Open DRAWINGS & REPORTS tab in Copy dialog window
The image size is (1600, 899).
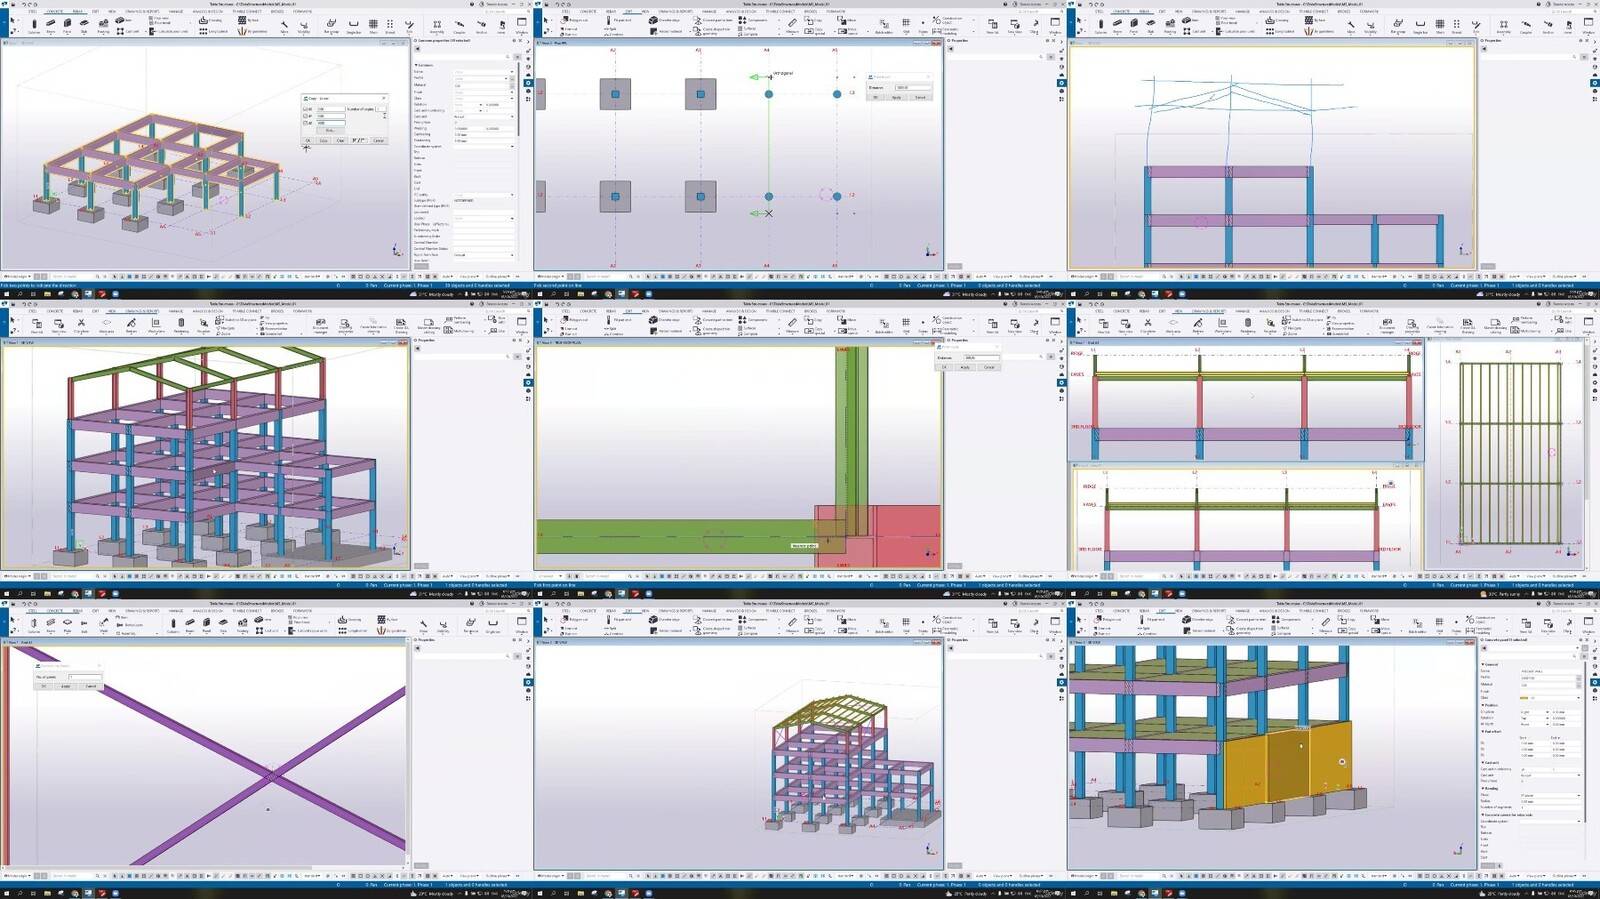142,12
